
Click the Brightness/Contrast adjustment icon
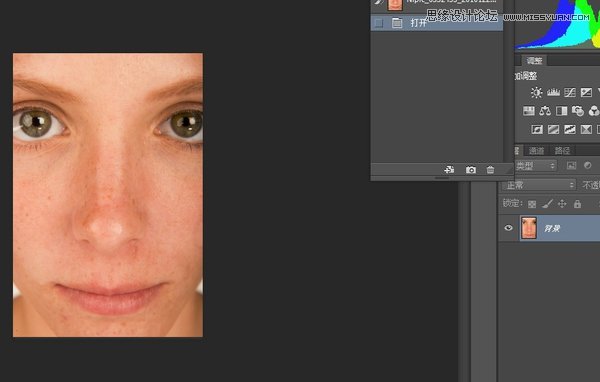(536, 92)
